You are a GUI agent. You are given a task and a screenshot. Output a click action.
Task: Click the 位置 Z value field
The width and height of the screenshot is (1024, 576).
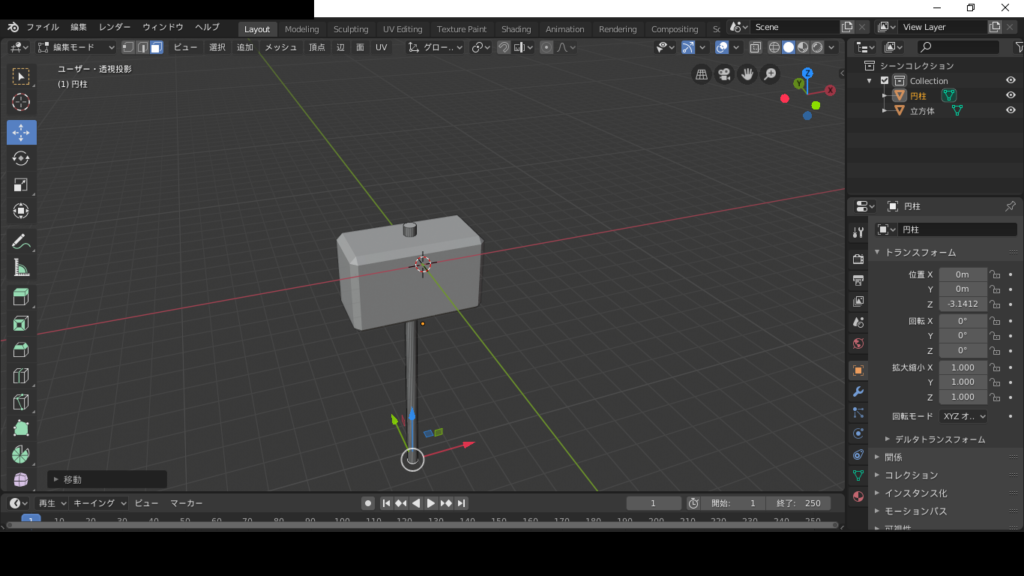point(962,304)
